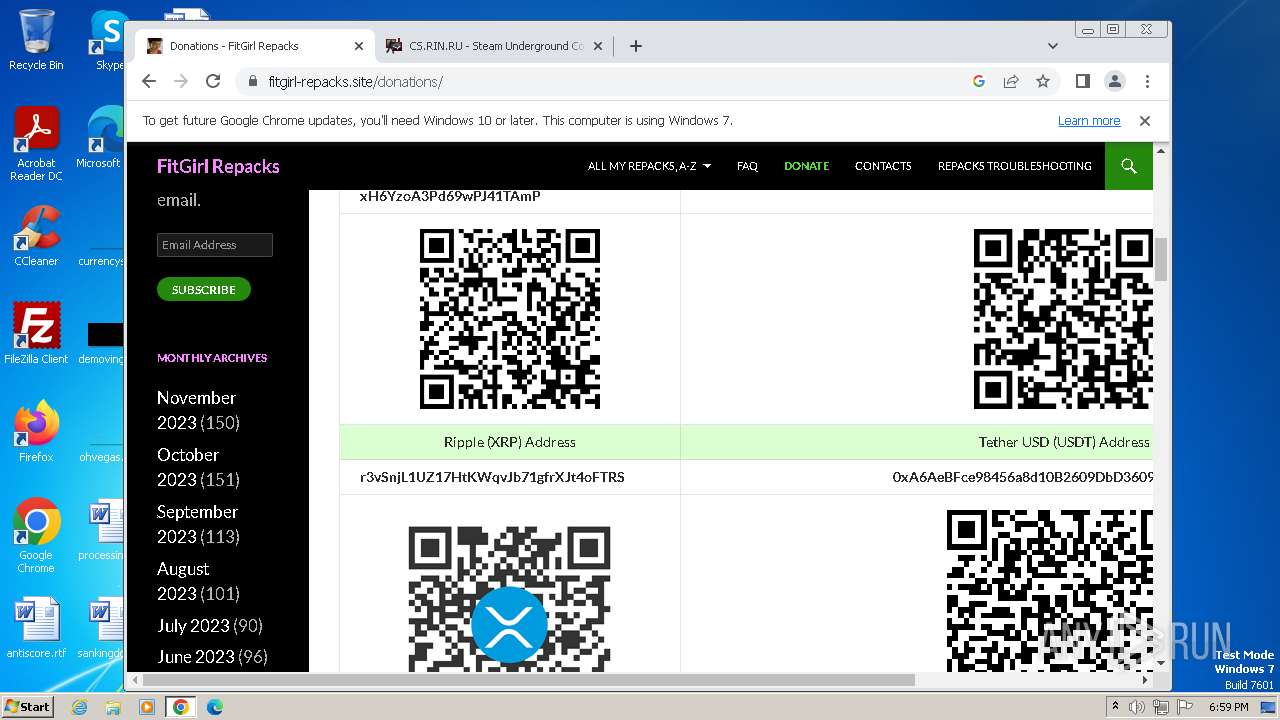Screen dimensions: 1280x720
Task: Open antiscore.rtf desktop file
Action: tap(36, 628)
